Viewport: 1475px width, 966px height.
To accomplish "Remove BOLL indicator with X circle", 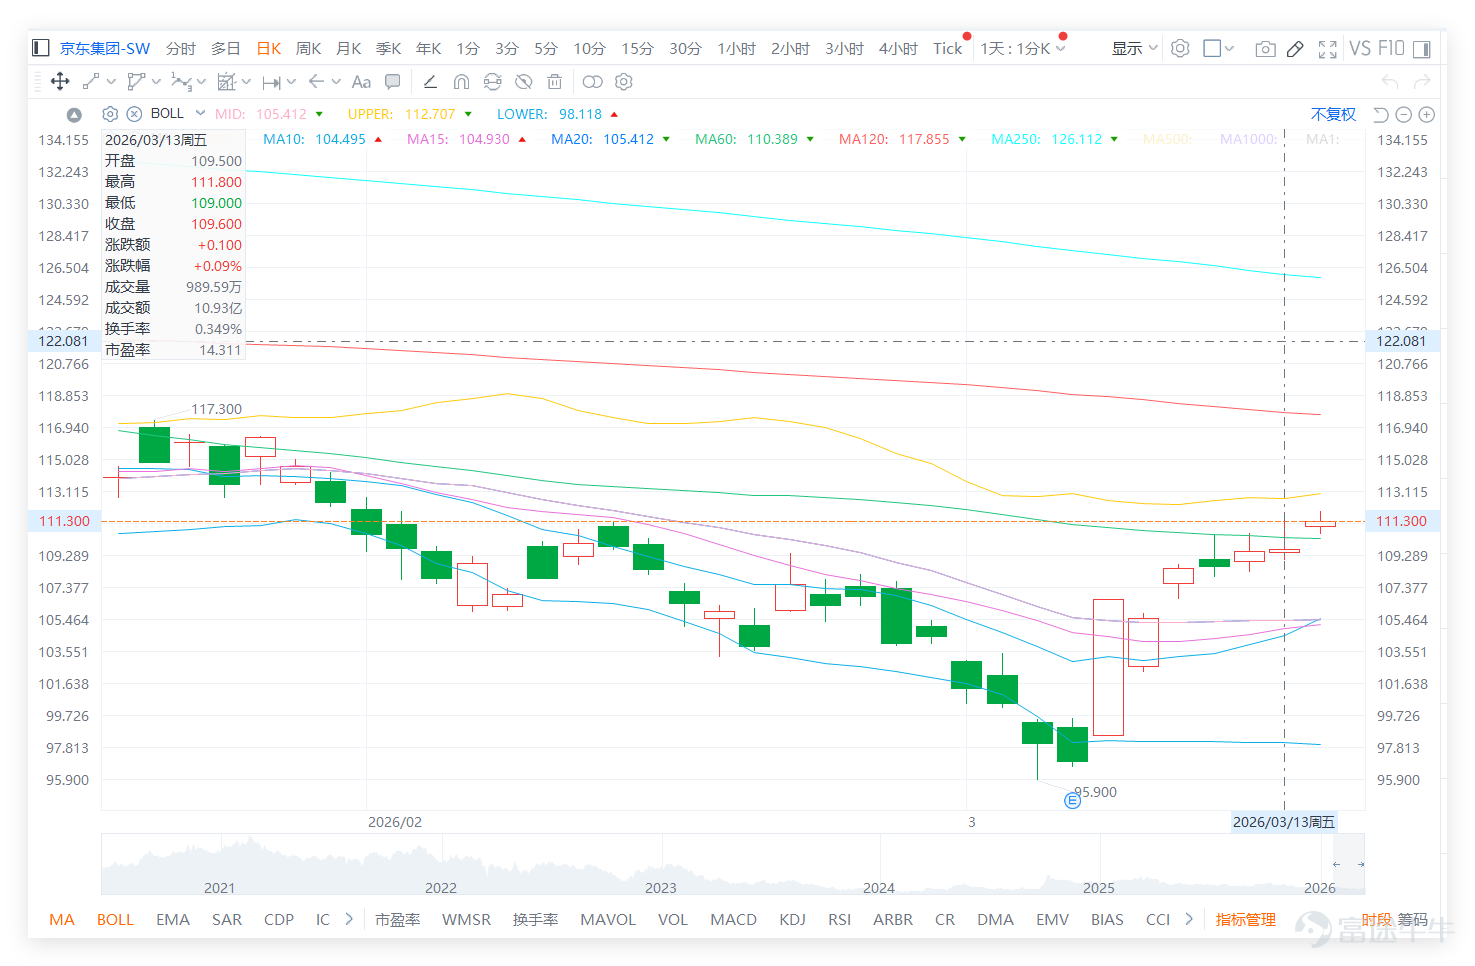I will point(134,114).
